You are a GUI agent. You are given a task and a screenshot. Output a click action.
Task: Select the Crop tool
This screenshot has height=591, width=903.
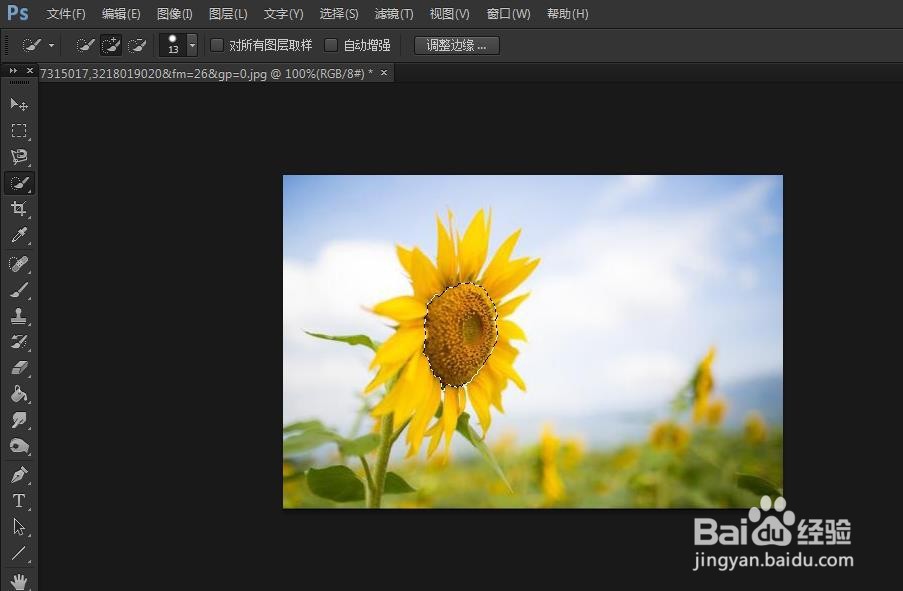(20, 209)
